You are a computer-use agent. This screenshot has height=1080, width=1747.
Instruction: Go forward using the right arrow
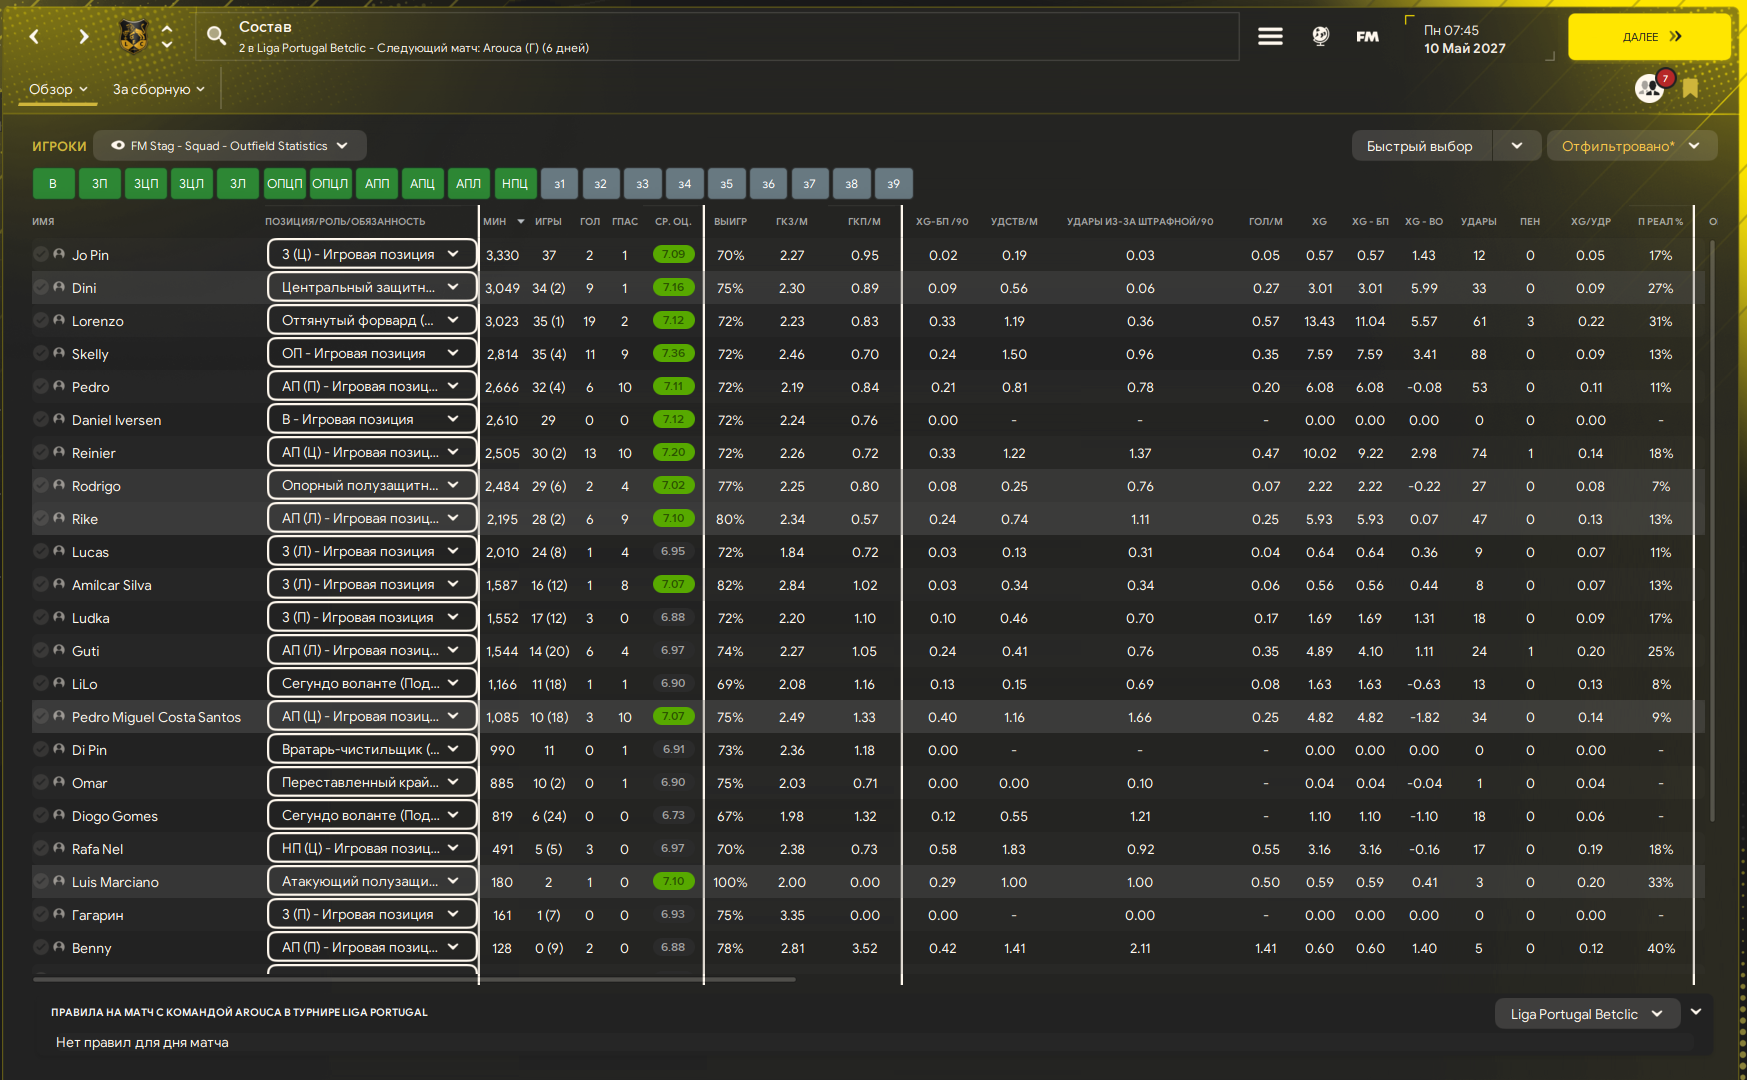83,37
